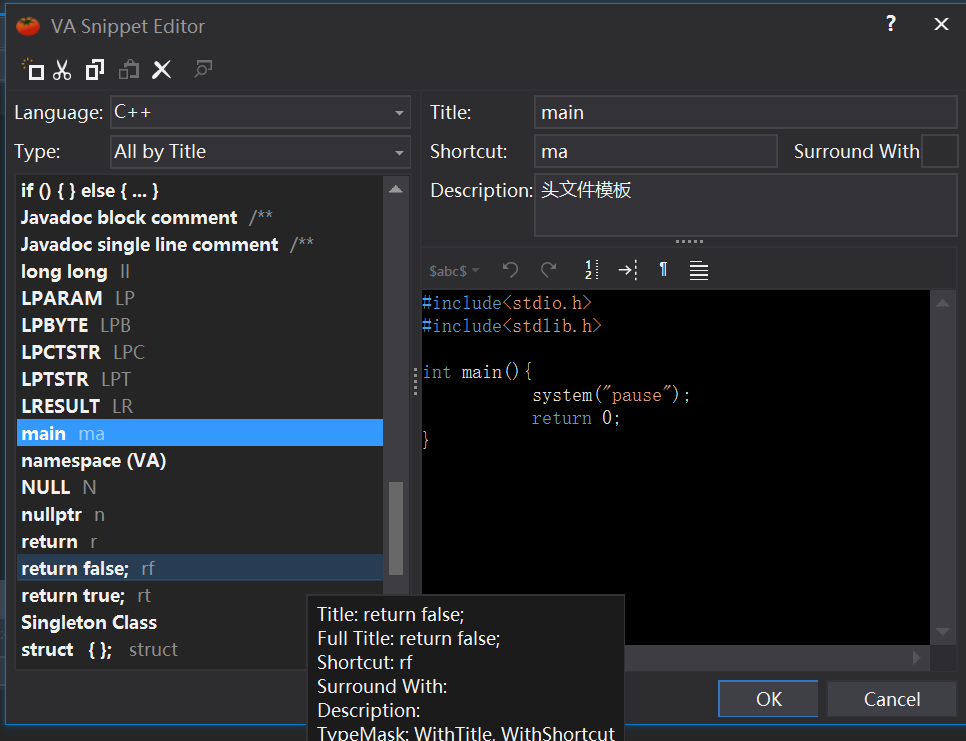Image resolution: width=966 pixels, height=741 pixels.
Task: Click the Shortcut input containing ma
Action: (655, 151)
